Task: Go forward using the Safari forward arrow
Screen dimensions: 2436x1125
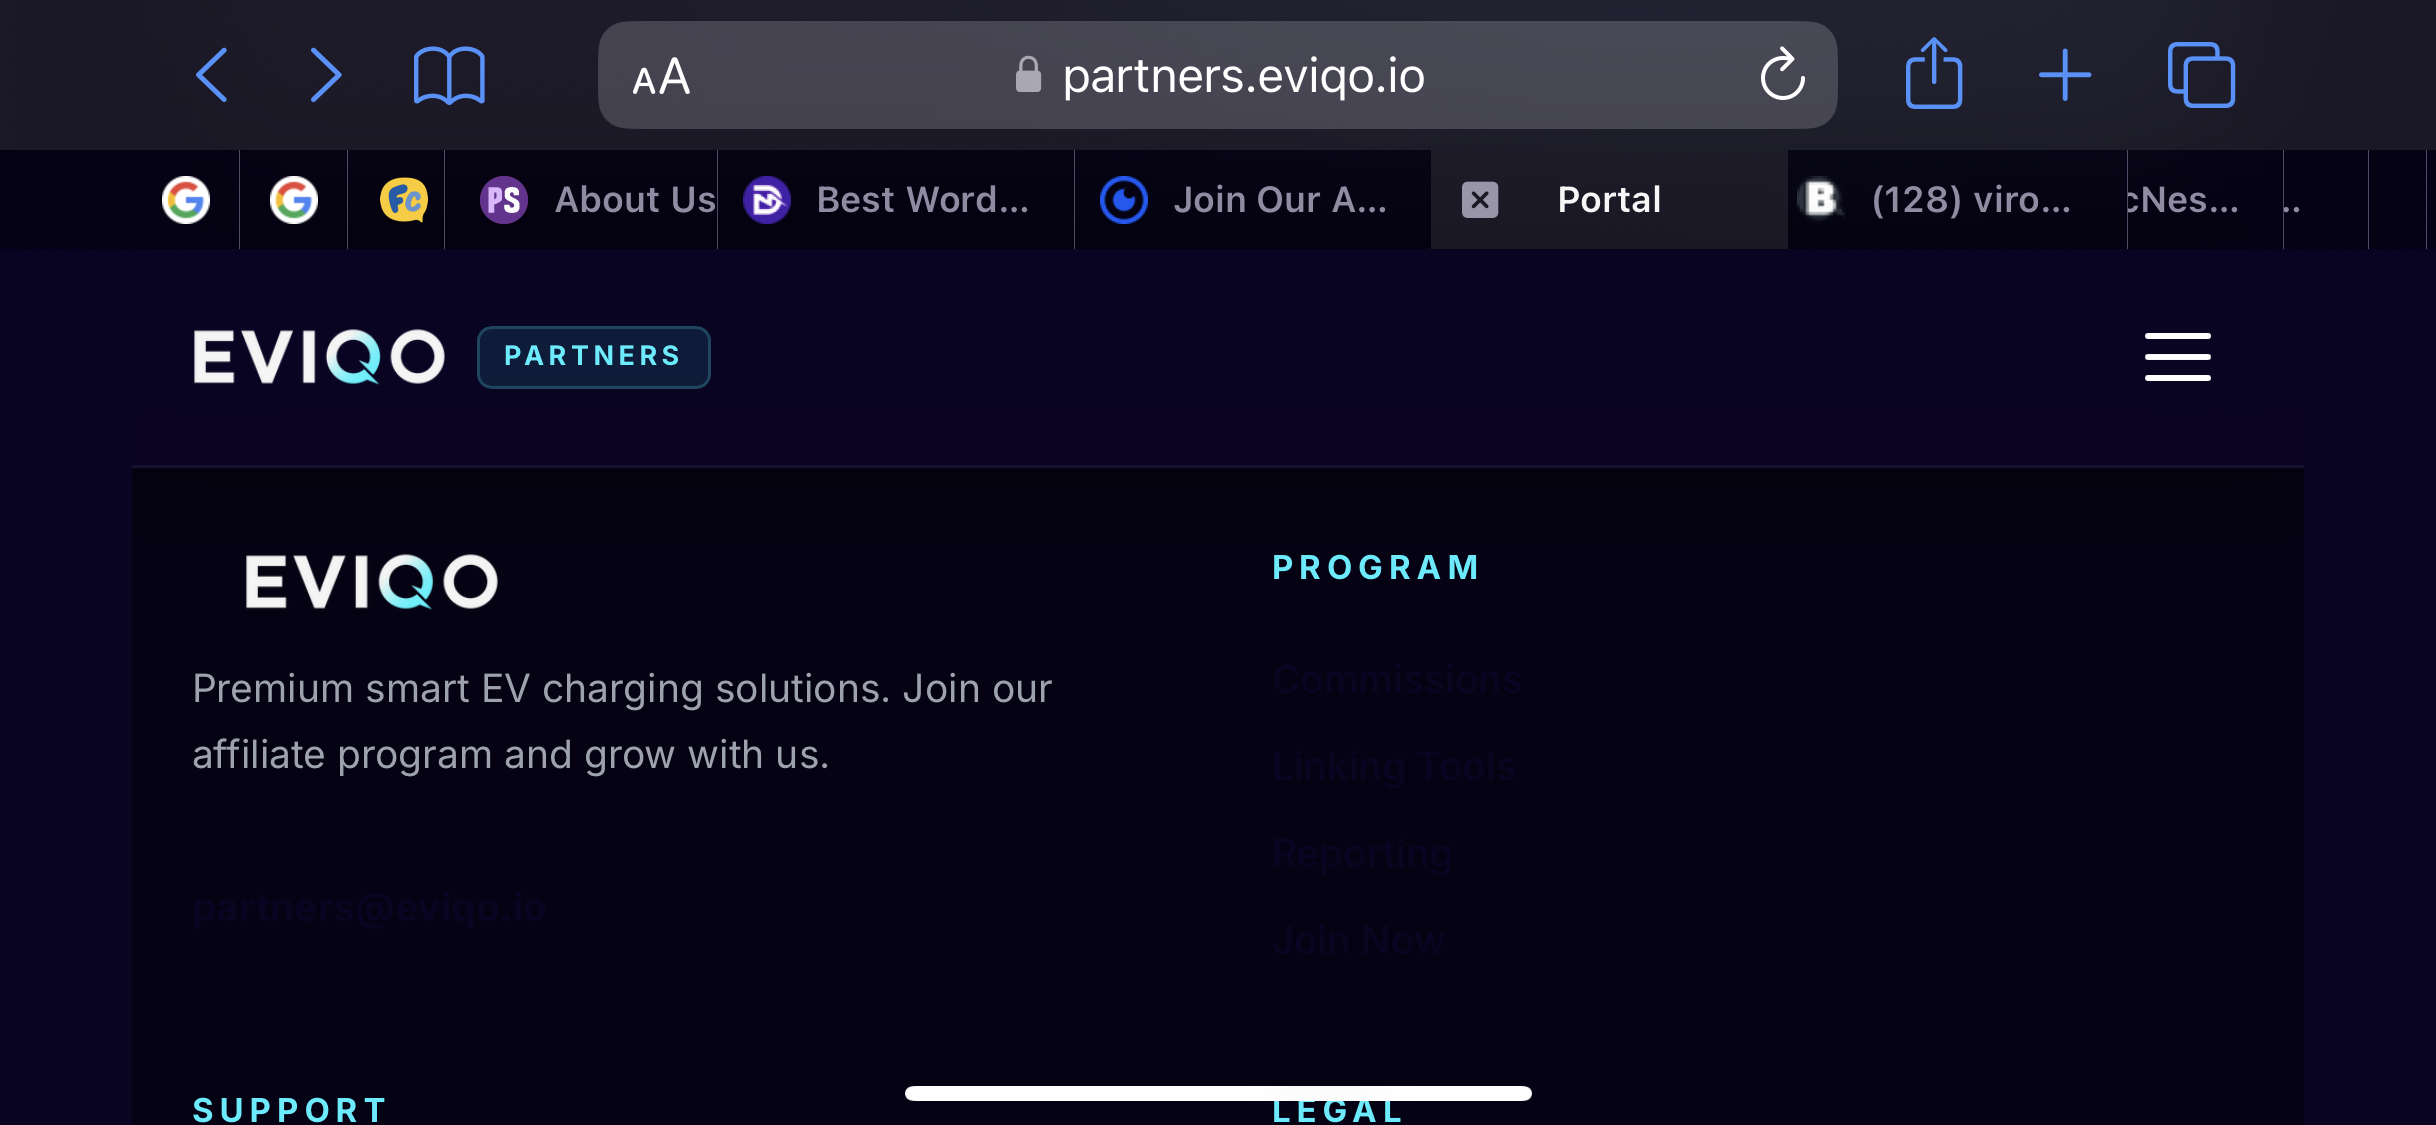Action: click(325, 75)
